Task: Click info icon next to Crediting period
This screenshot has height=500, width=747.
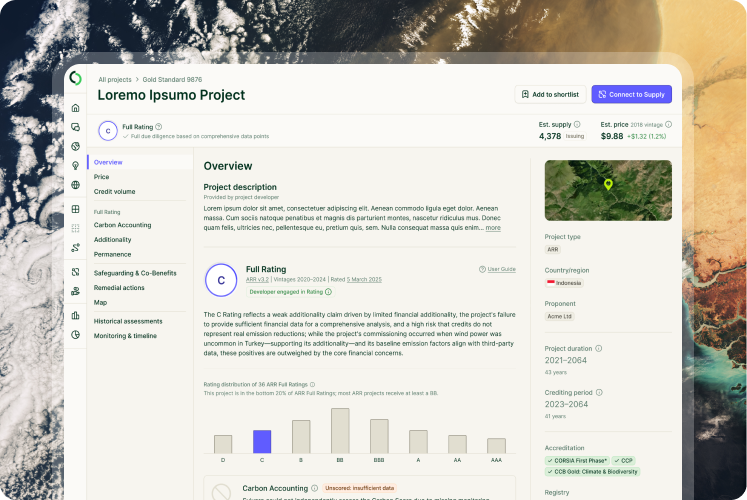Action: tap(599, 392)
